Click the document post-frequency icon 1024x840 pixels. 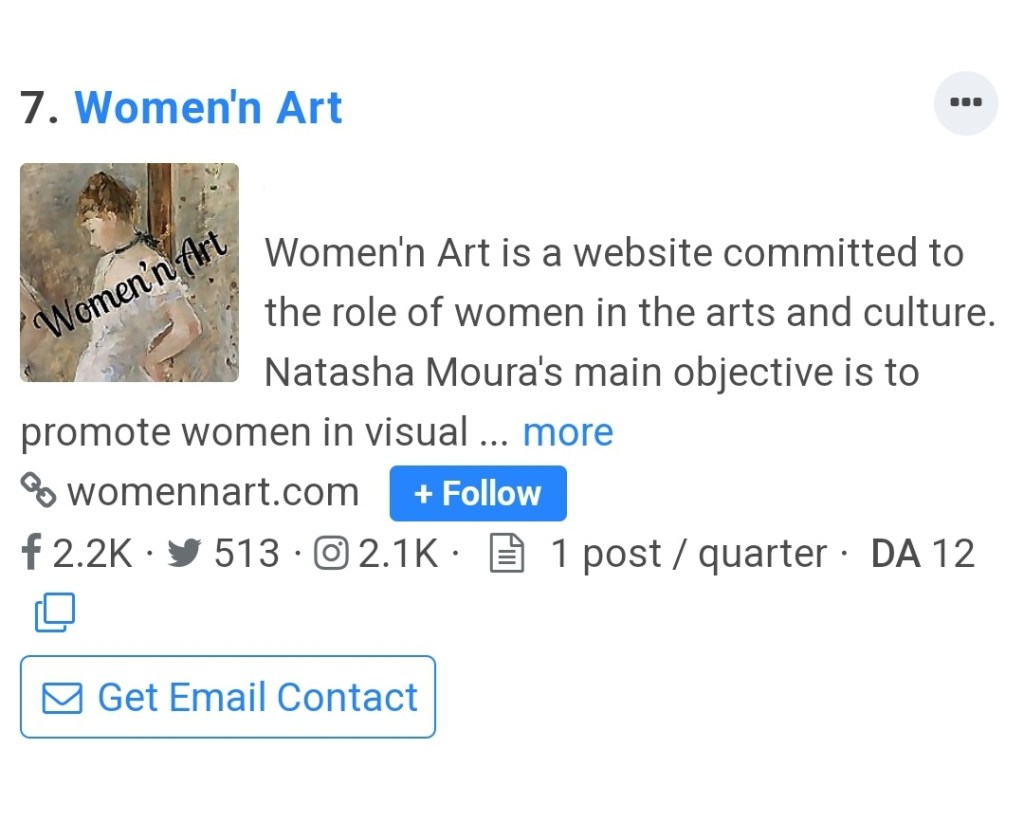(x=506, y=553)
